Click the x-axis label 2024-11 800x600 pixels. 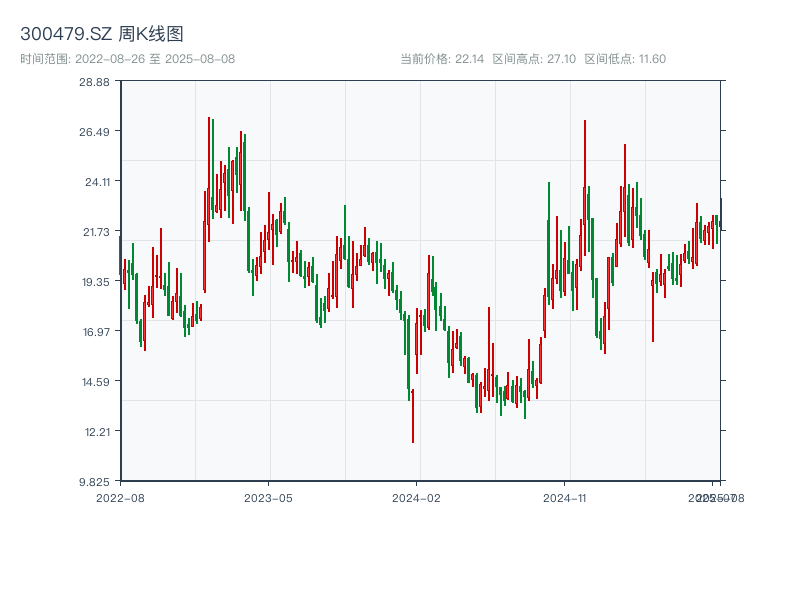(564, 498)
